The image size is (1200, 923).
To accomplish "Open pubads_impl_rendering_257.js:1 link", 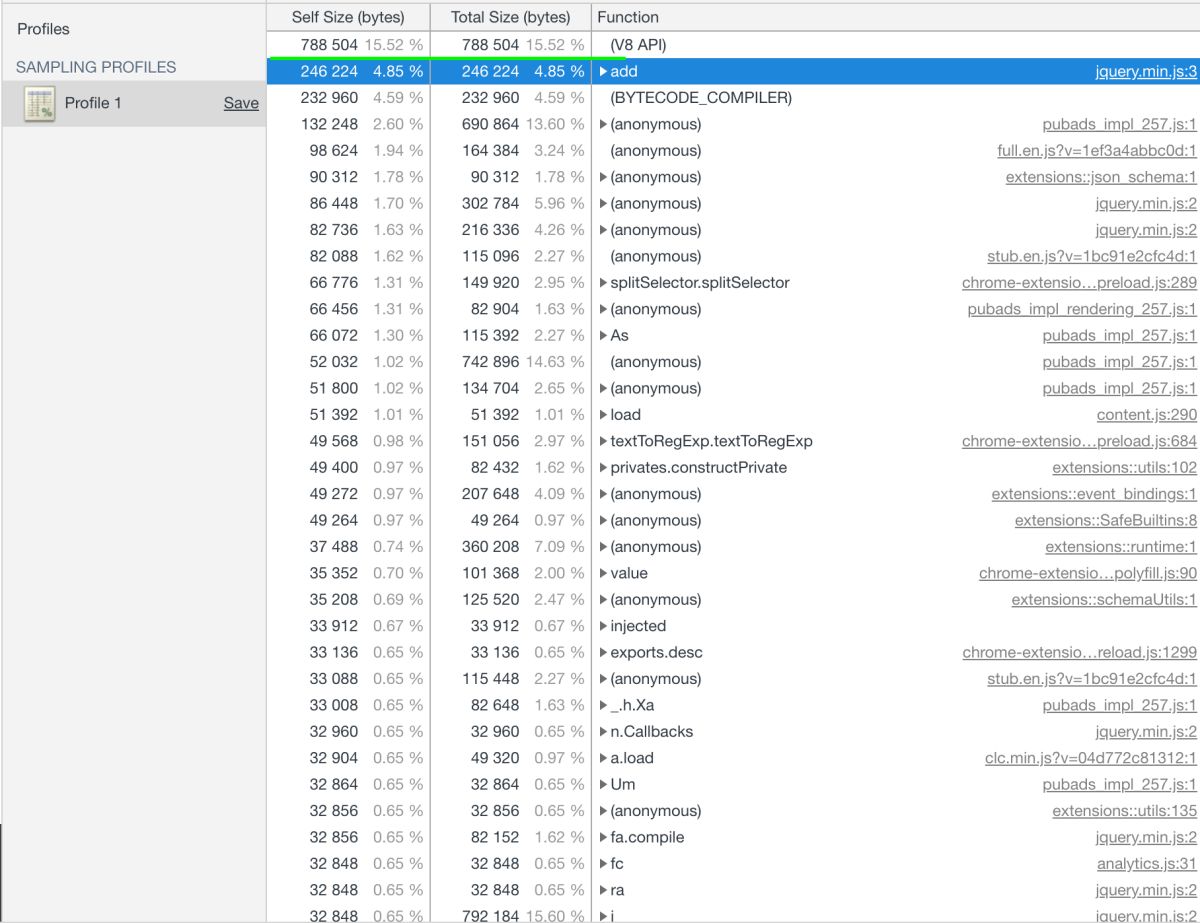I will click(x=1082, y=309).
